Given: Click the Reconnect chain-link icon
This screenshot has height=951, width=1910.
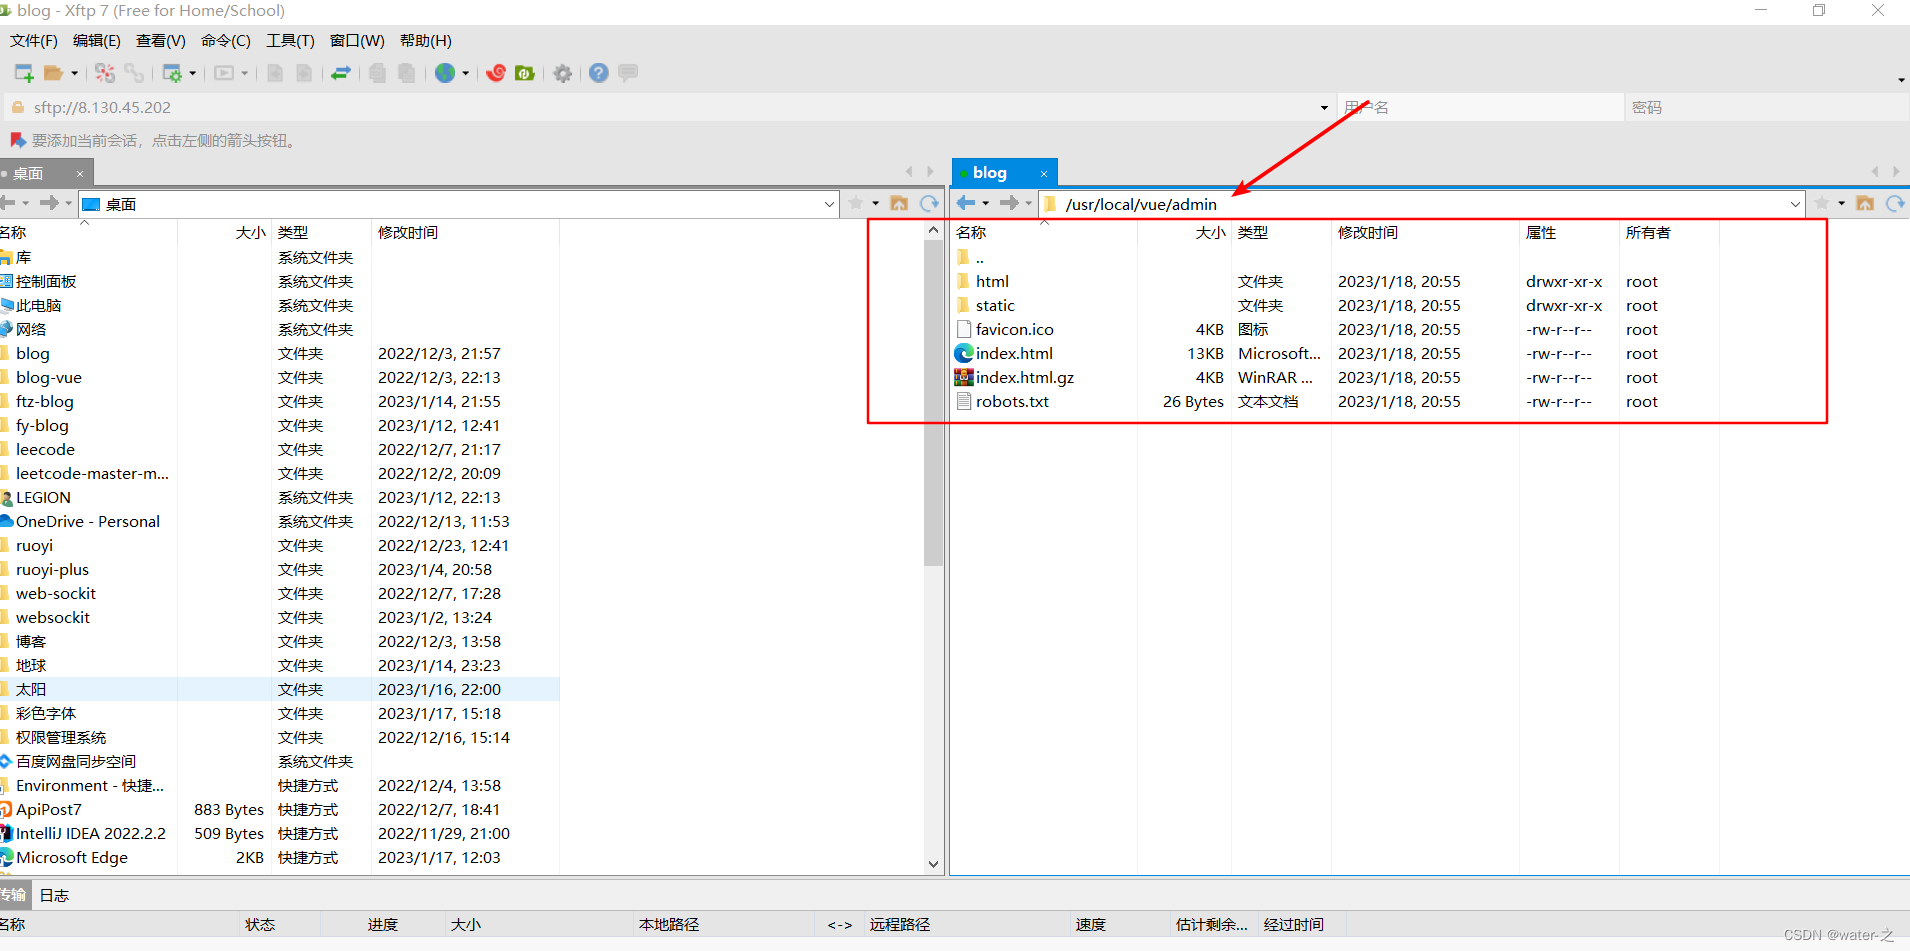Looking at the screenshot, I should pos(134,73).
